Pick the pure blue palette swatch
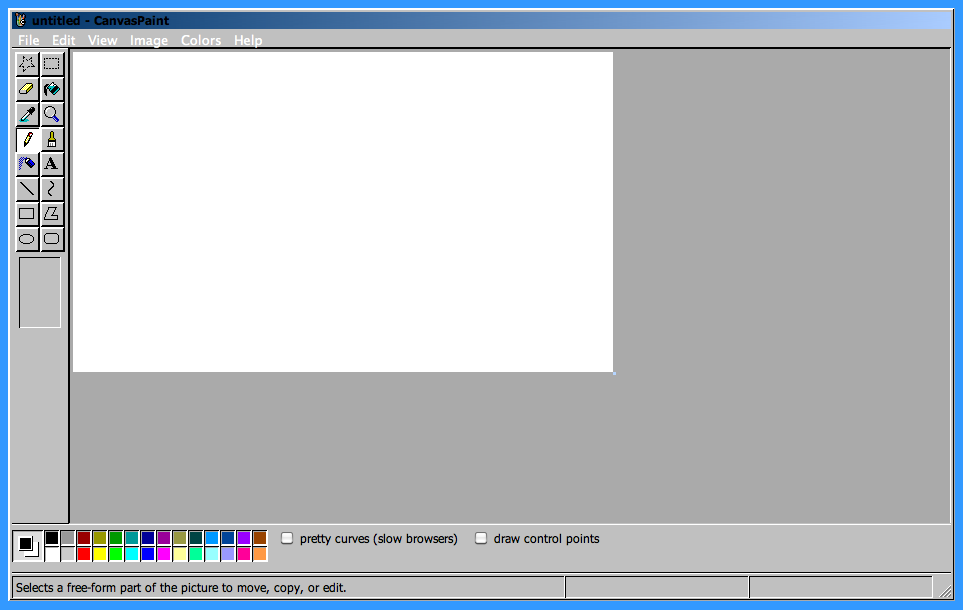This screenshot has height=610, width=963. pos(148,554)
